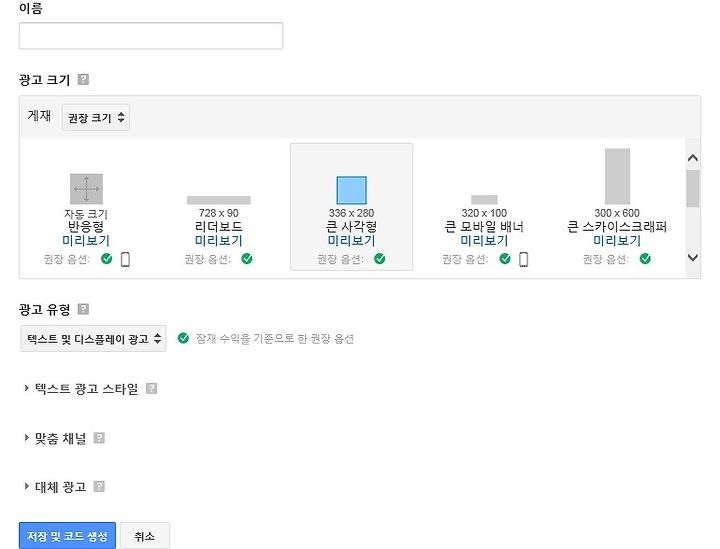Click green check icon under 큰 스카이스크래퍼

pyautogui.click(x=645, y=259)
